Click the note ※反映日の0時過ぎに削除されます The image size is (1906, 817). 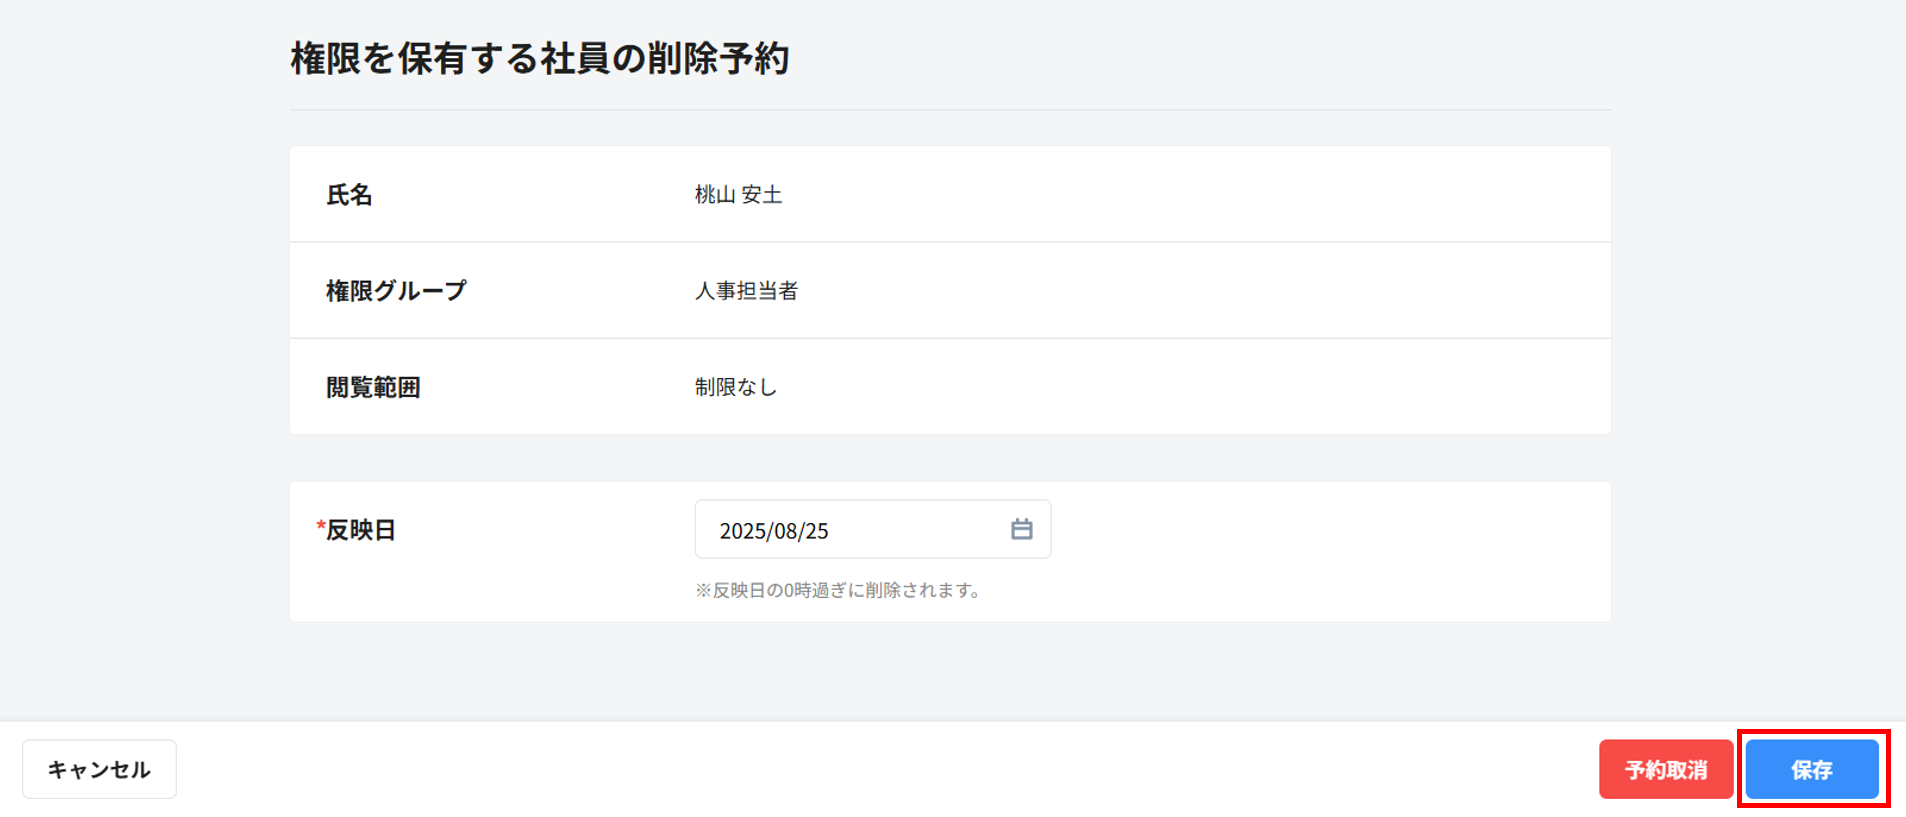[838, 590]
